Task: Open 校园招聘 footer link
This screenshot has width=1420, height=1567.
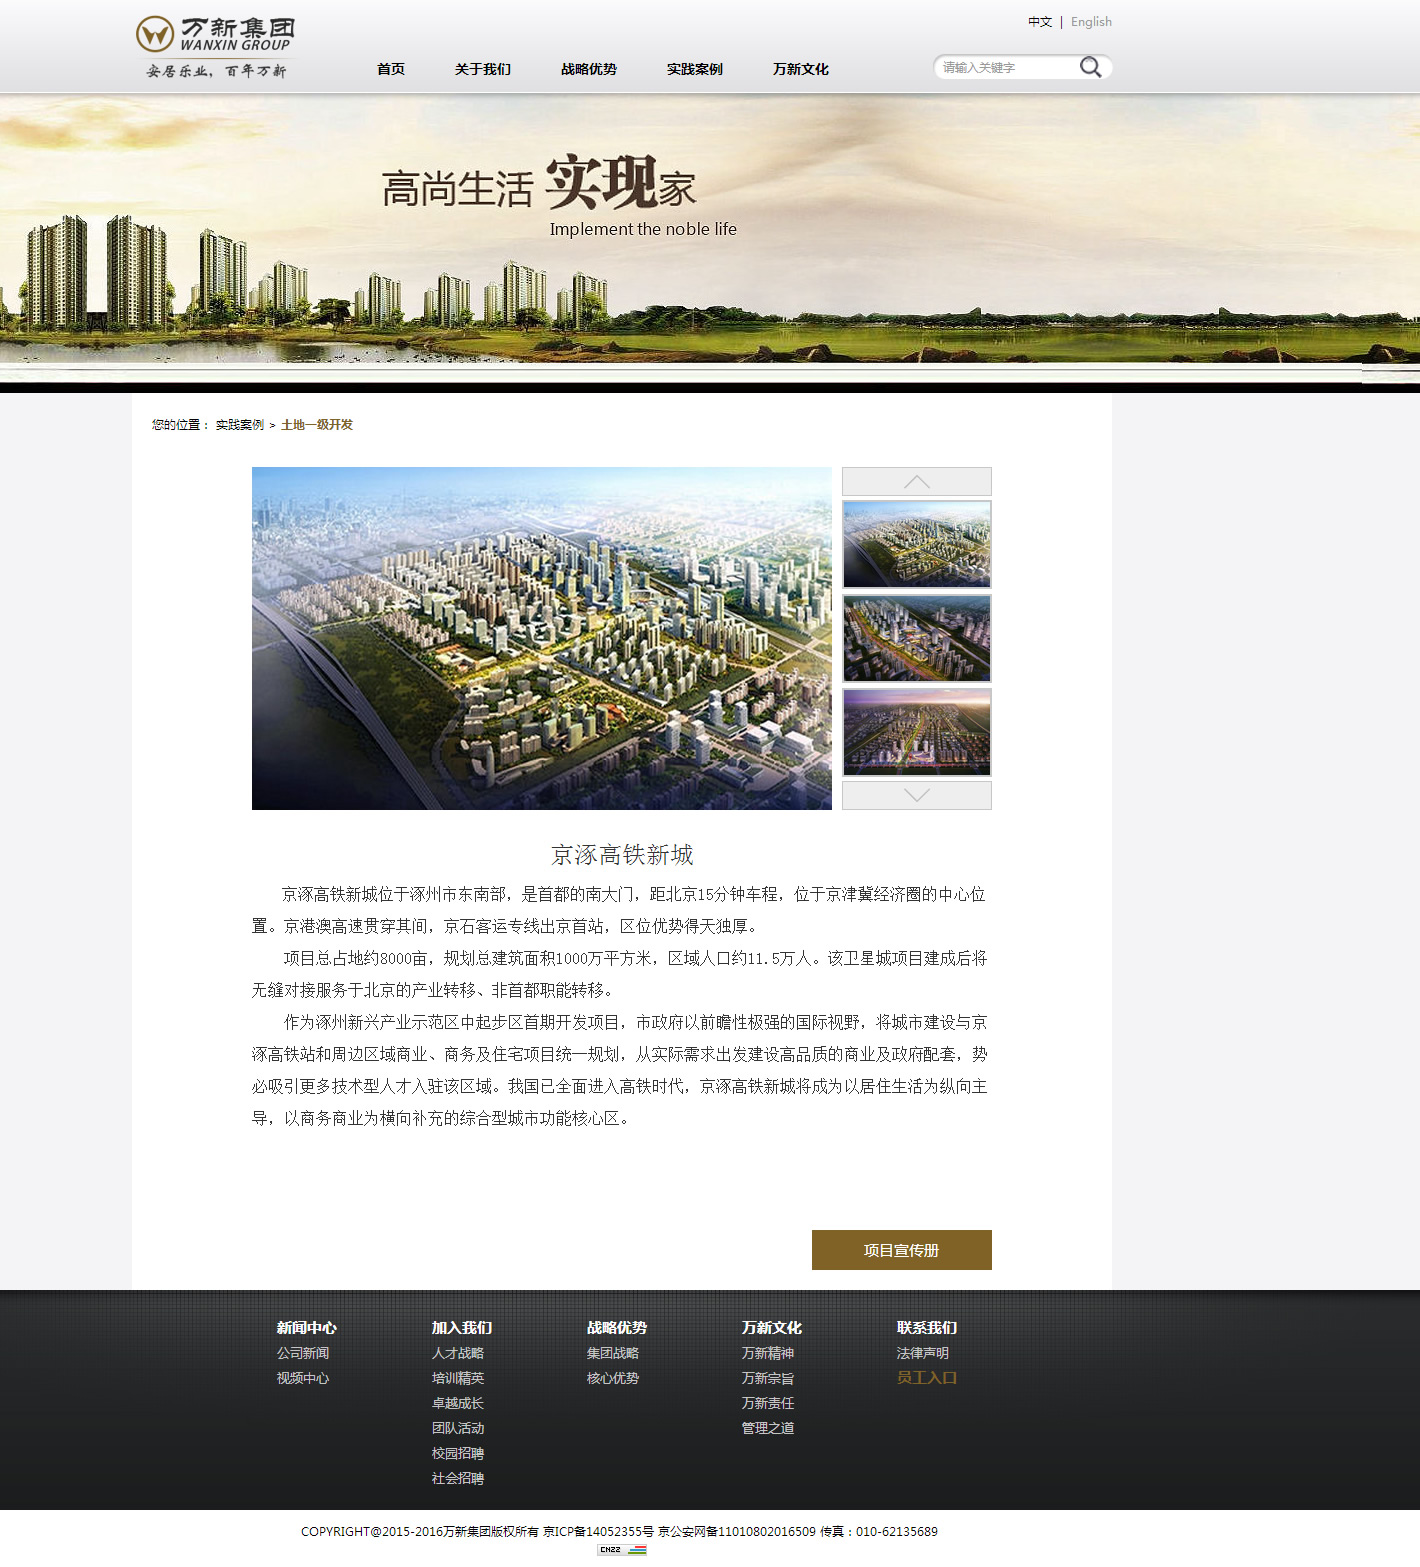Action: pos(458,1453)
